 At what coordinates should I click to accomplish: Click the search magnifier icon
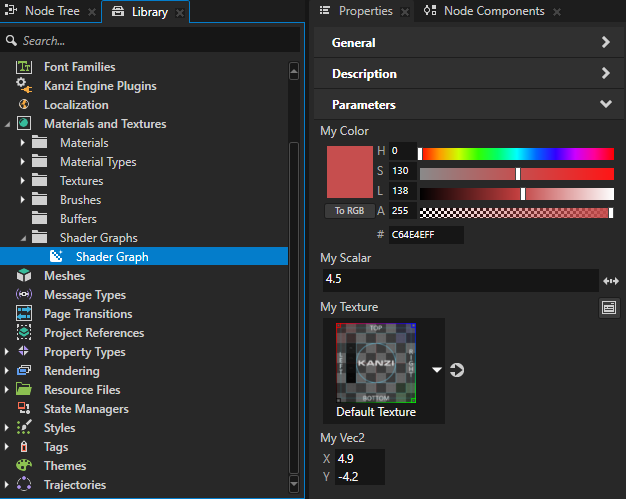(11, 40)
